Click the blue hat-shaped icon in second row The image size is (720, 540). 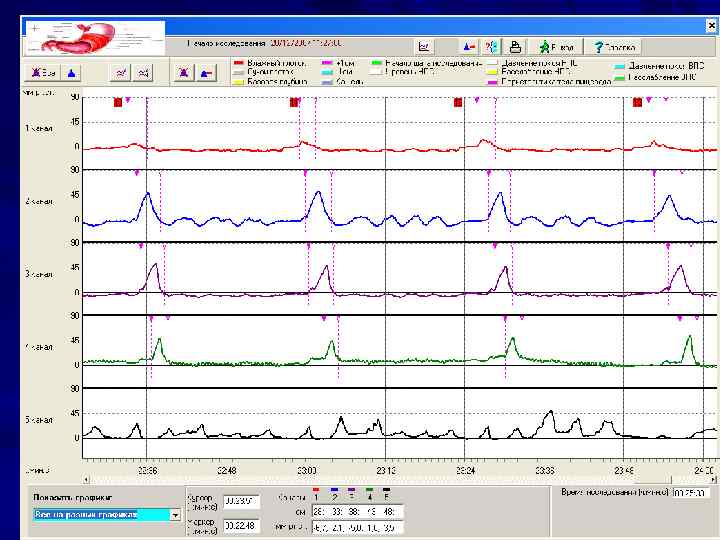pyautogui.click(x=206, y=73)
